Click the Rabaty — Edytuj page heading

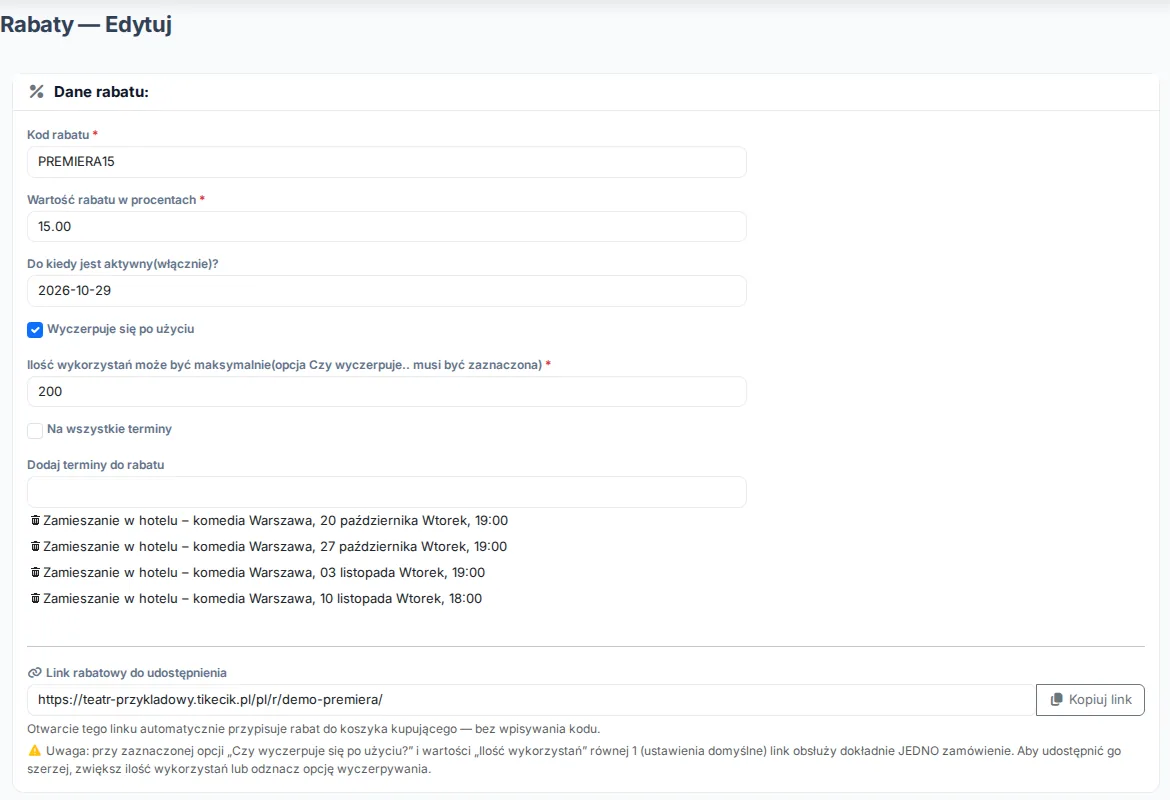click(x=86, y=25)
